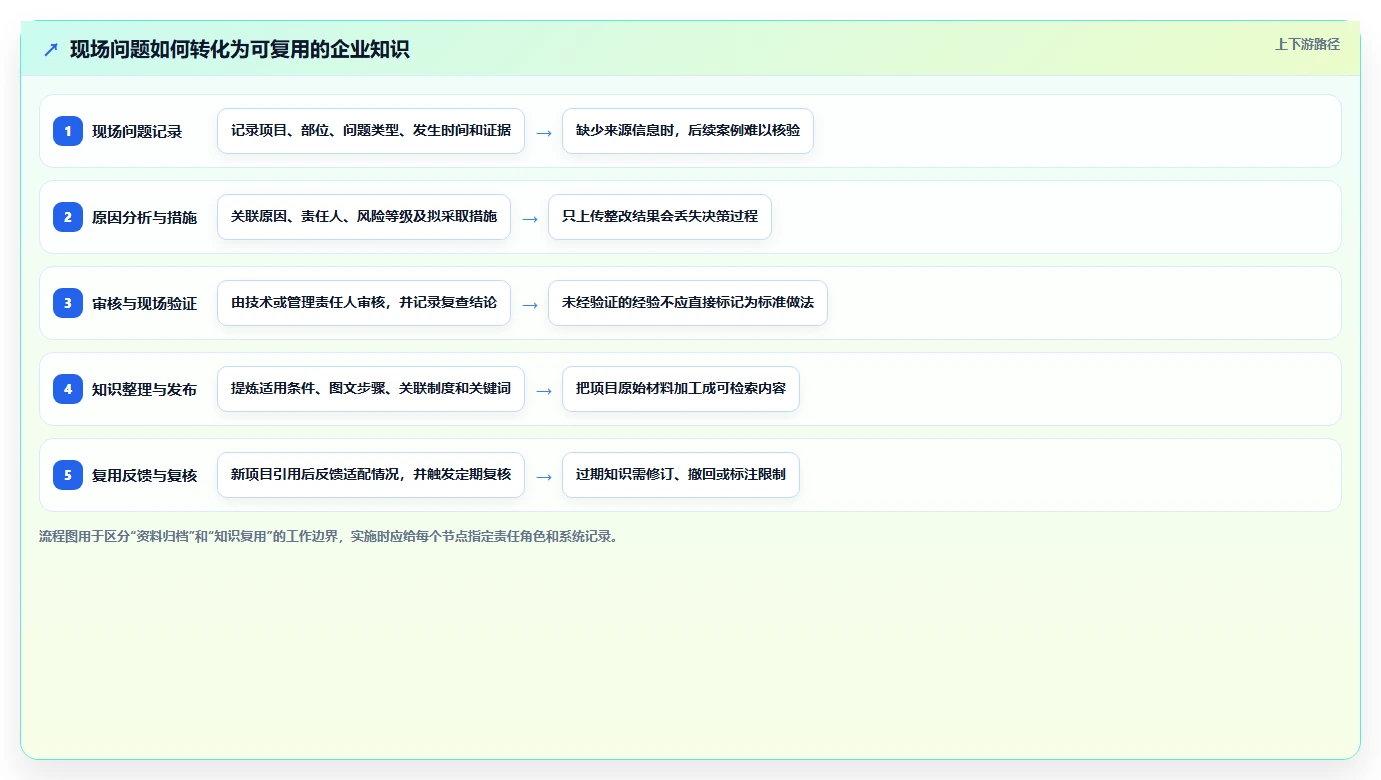Click the box 记录项目、部位、问题类型、发生时间和证据

[x=371, y=131]
